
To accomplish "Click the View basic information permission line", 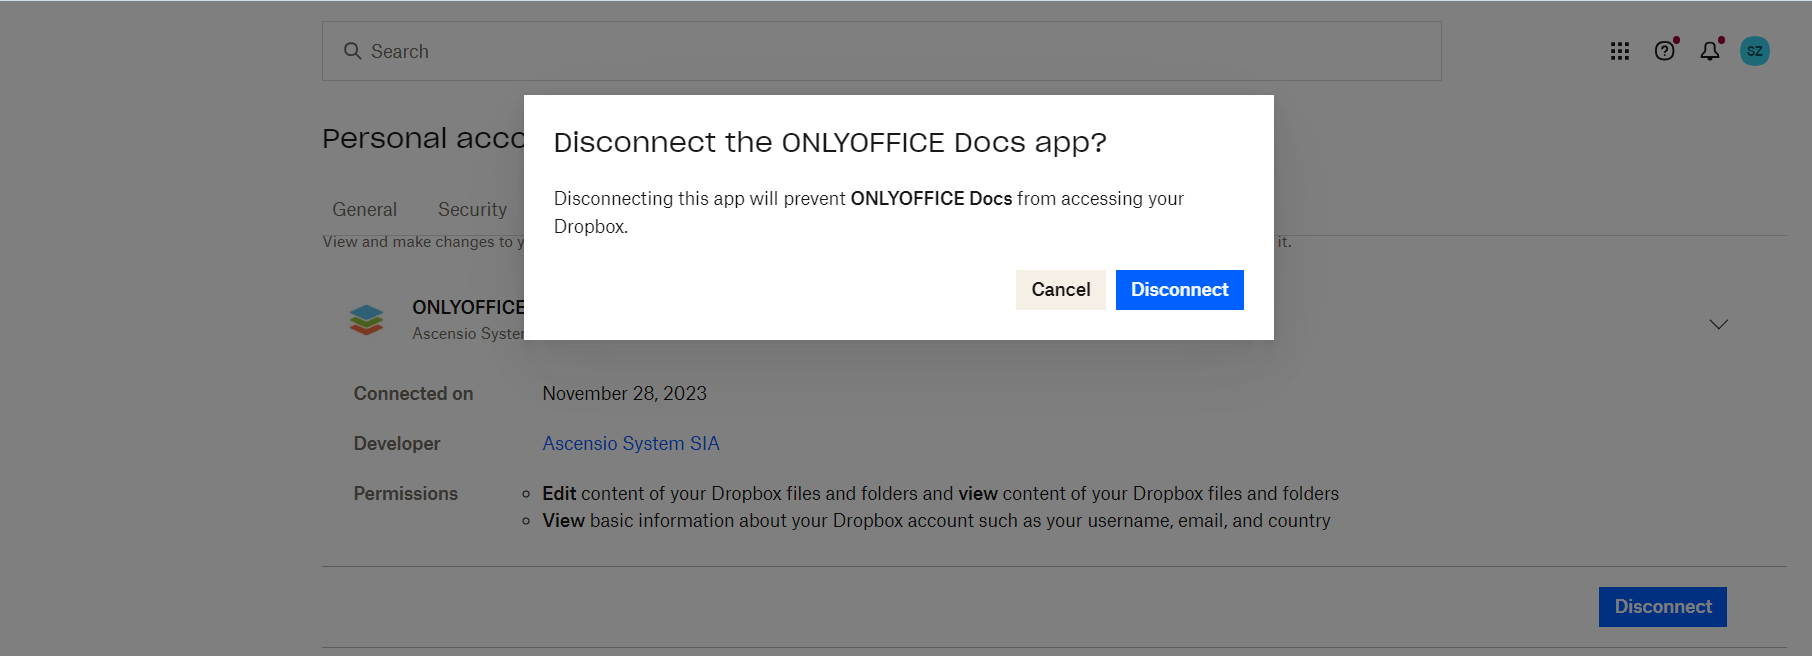I will pyautogui.click(x=936, y=521).
